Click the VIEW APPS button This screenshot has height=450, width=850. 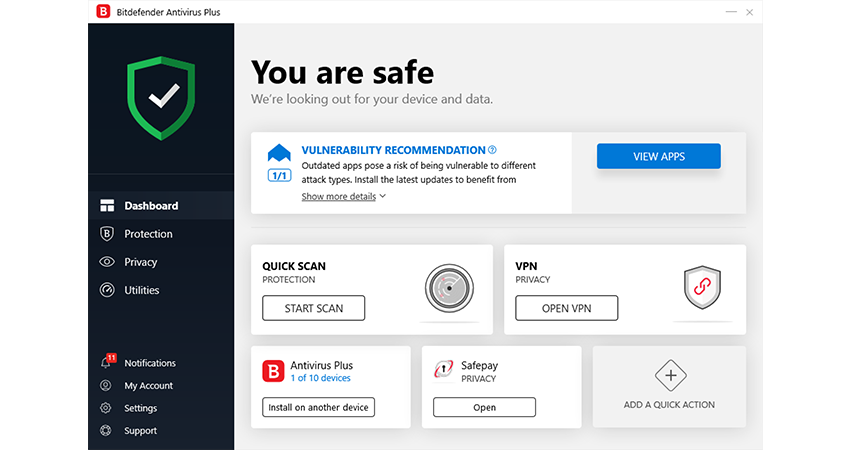659,156
